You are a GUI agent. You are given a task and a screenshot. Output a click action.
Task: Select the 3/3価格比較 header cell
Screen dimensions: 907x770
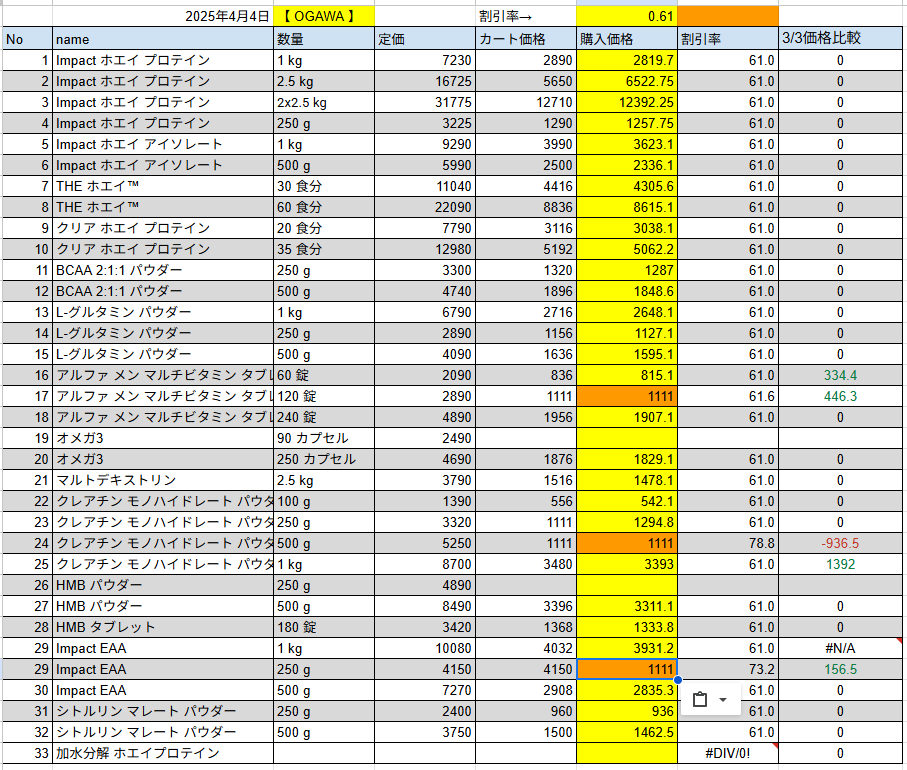[840, 39]
